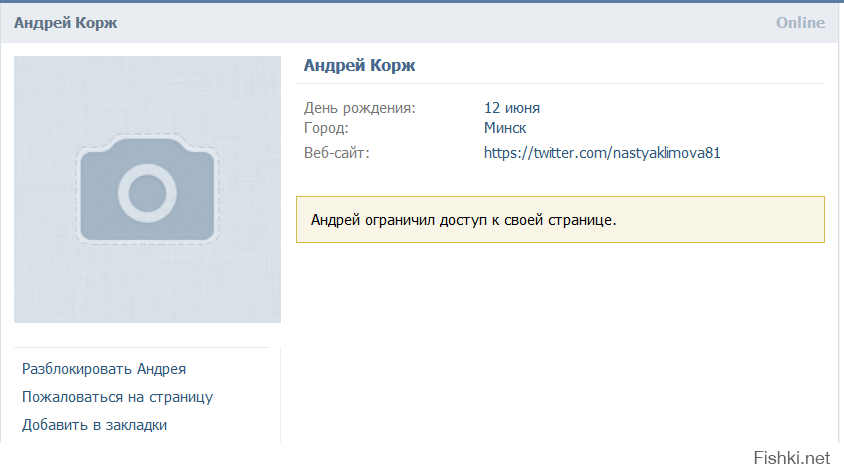Click the Online status indicator
The width and height of the screenshot is (844, 473).
point(800,22)
